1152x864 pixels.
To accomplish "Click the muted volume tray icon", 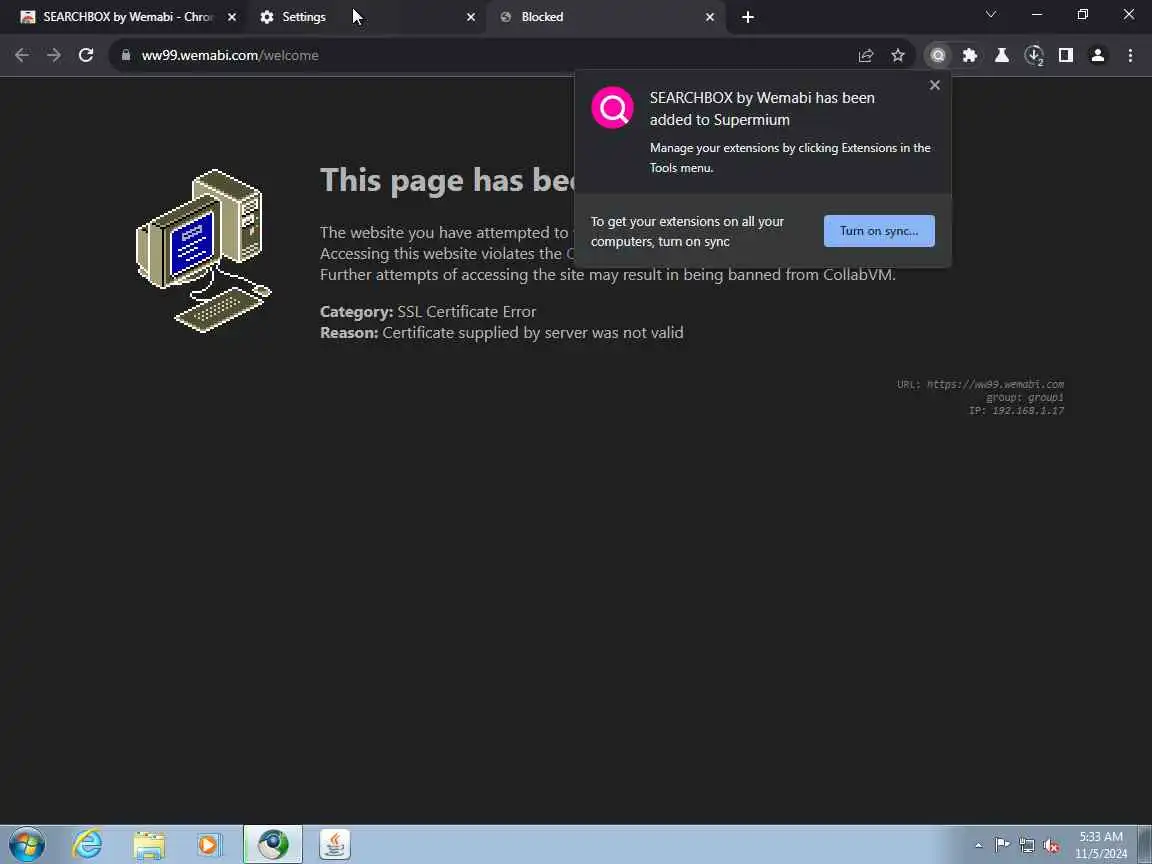I will [1051, 845].
